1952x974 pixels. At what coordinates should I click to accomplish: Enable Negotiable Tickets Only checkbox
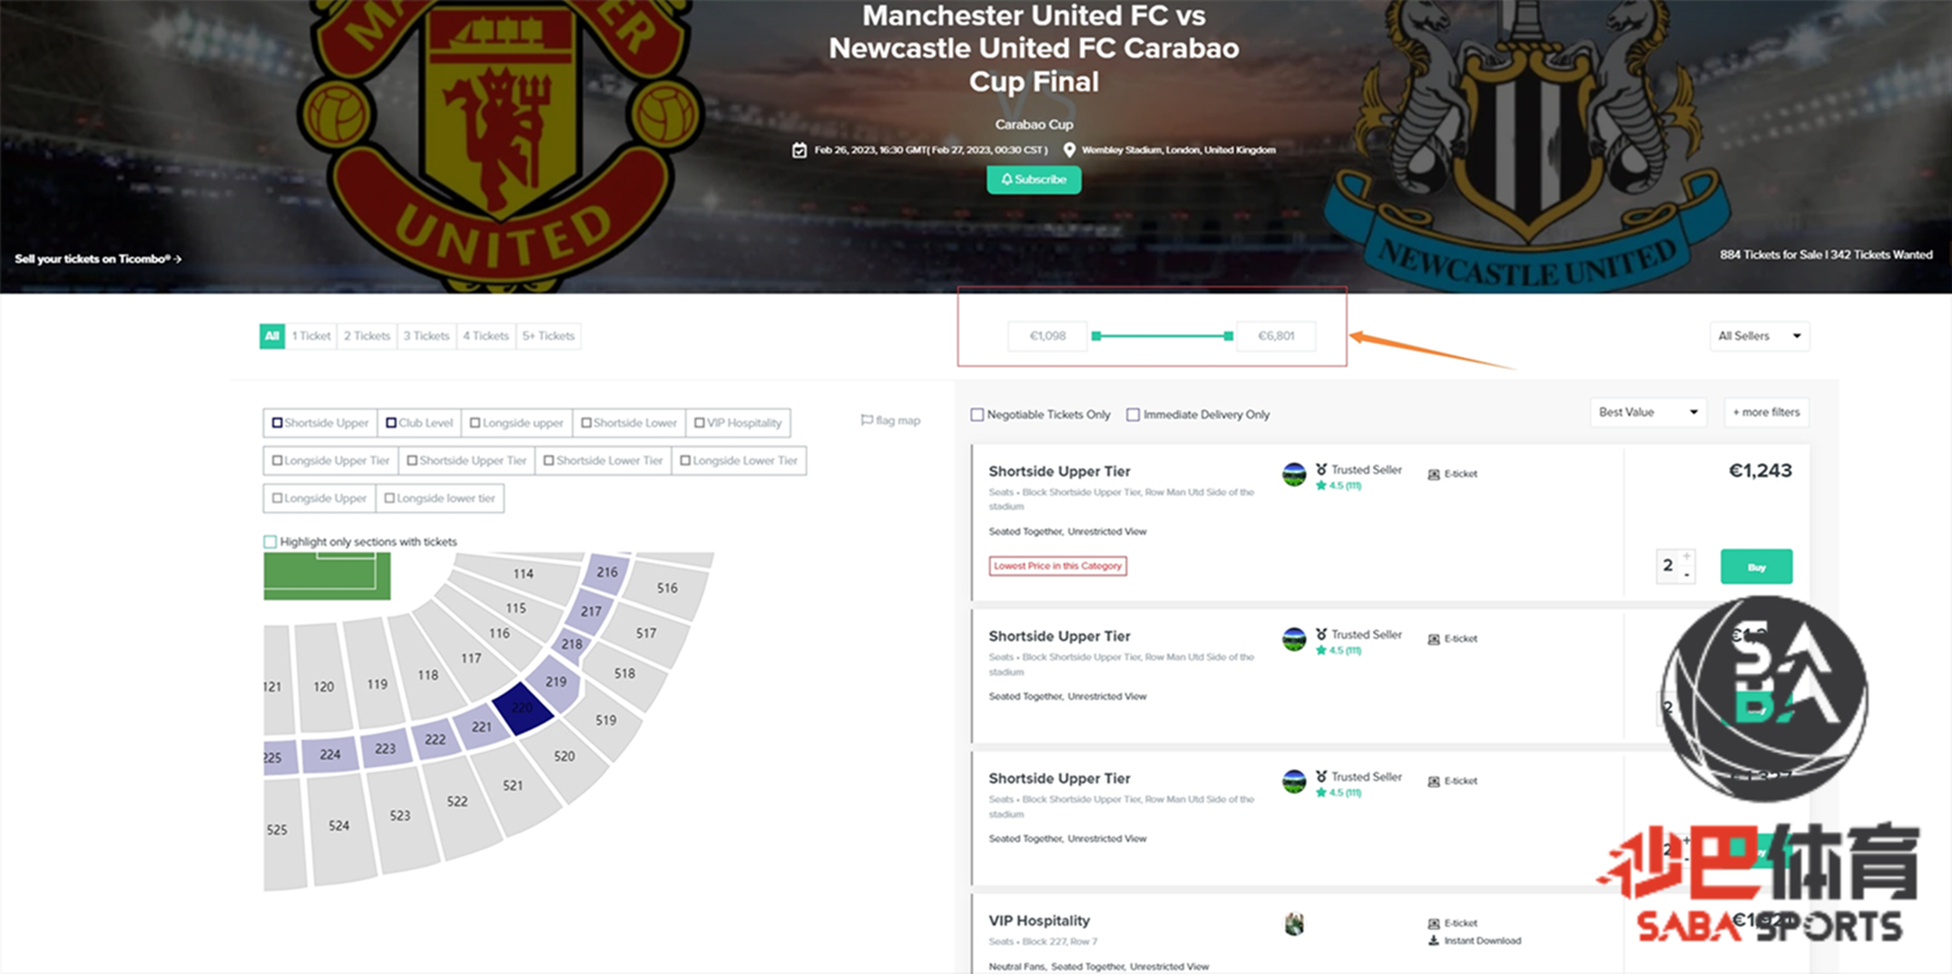click(977, 414)
